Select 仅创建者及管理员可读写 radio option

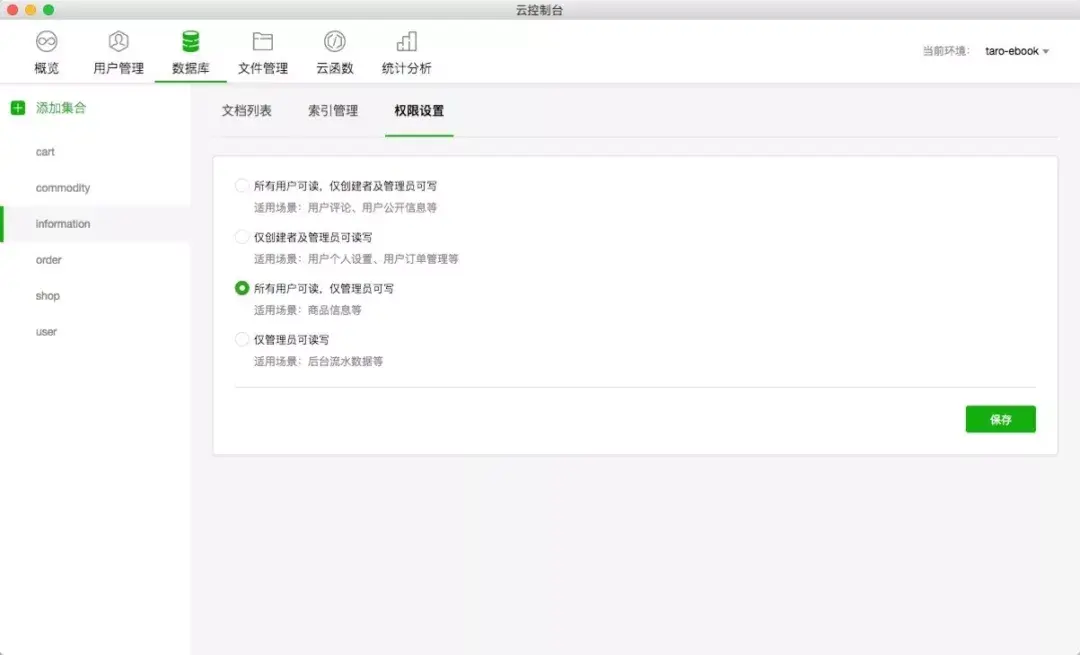point(242,237)
